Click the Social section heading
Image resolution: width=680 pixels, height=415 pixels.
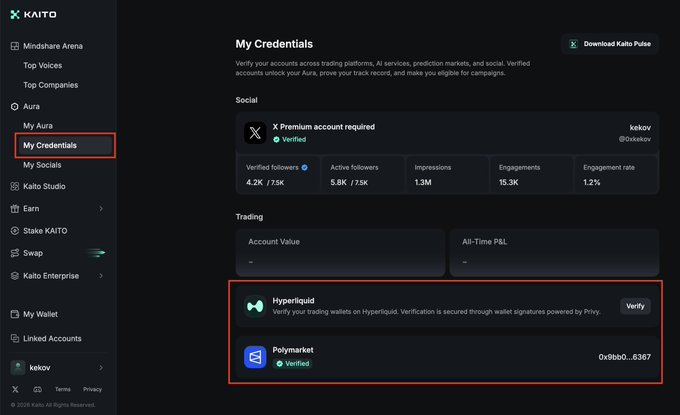246,100
